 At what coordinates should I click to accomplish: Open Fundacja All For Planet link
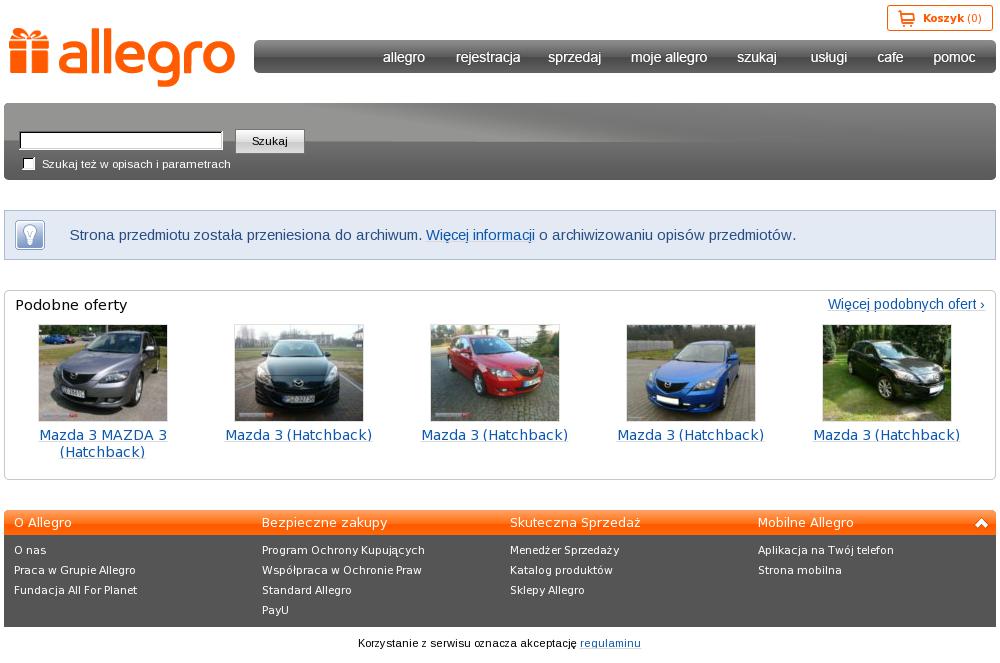(75, 590)
